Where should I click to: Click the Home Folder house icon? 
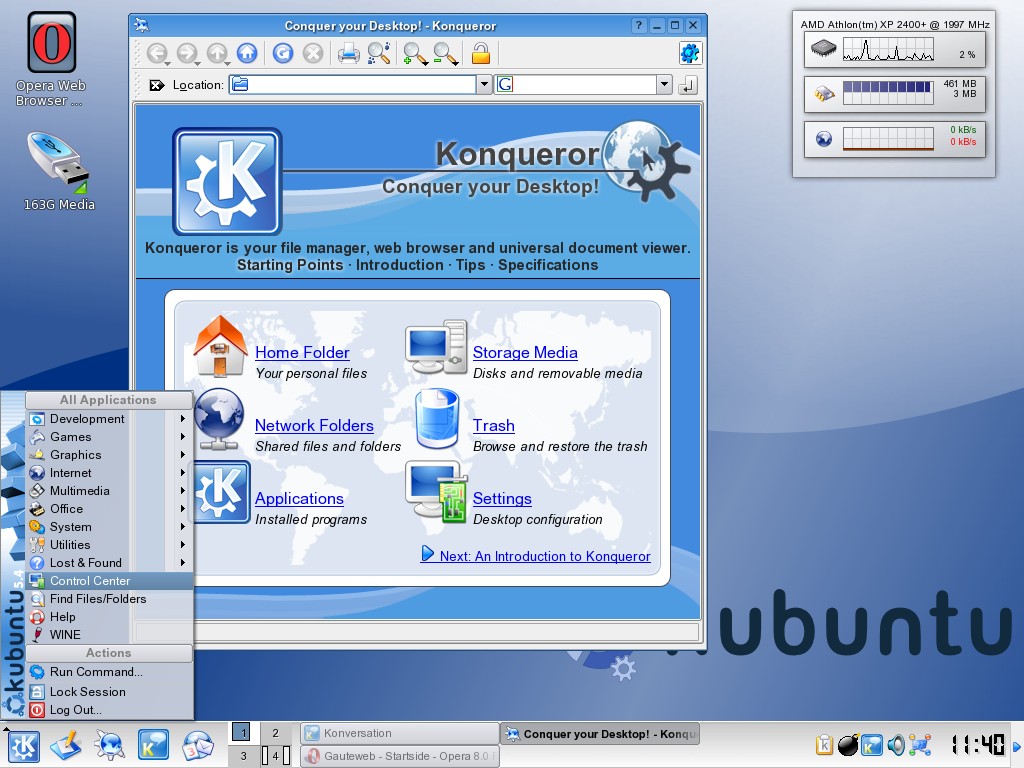pos(220,346)
